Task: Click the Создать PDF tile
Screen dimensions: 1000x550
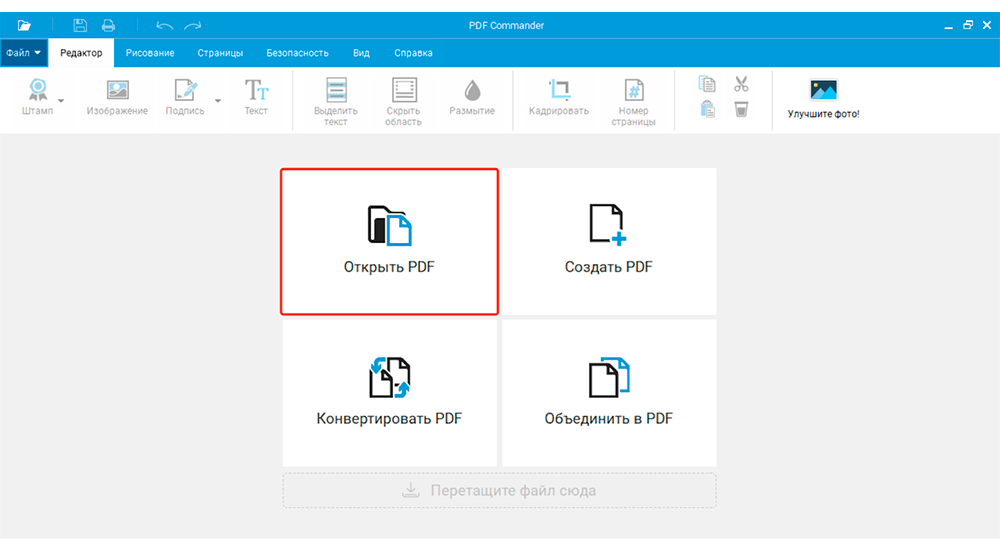Action: click(609, 241)
